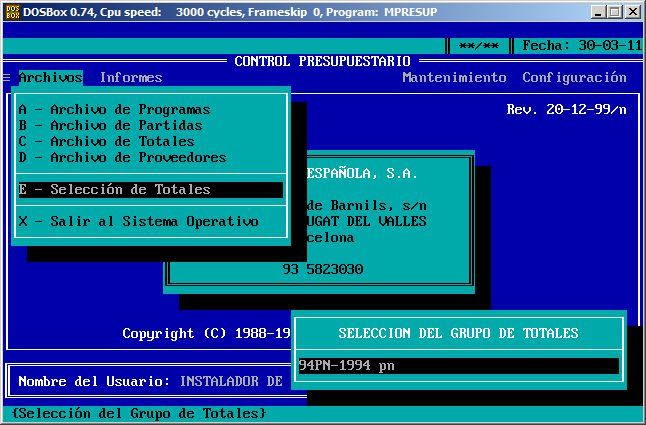Click the ≡ system menu symbol
Screen dimensions: 646x425
tap(7, 78)
